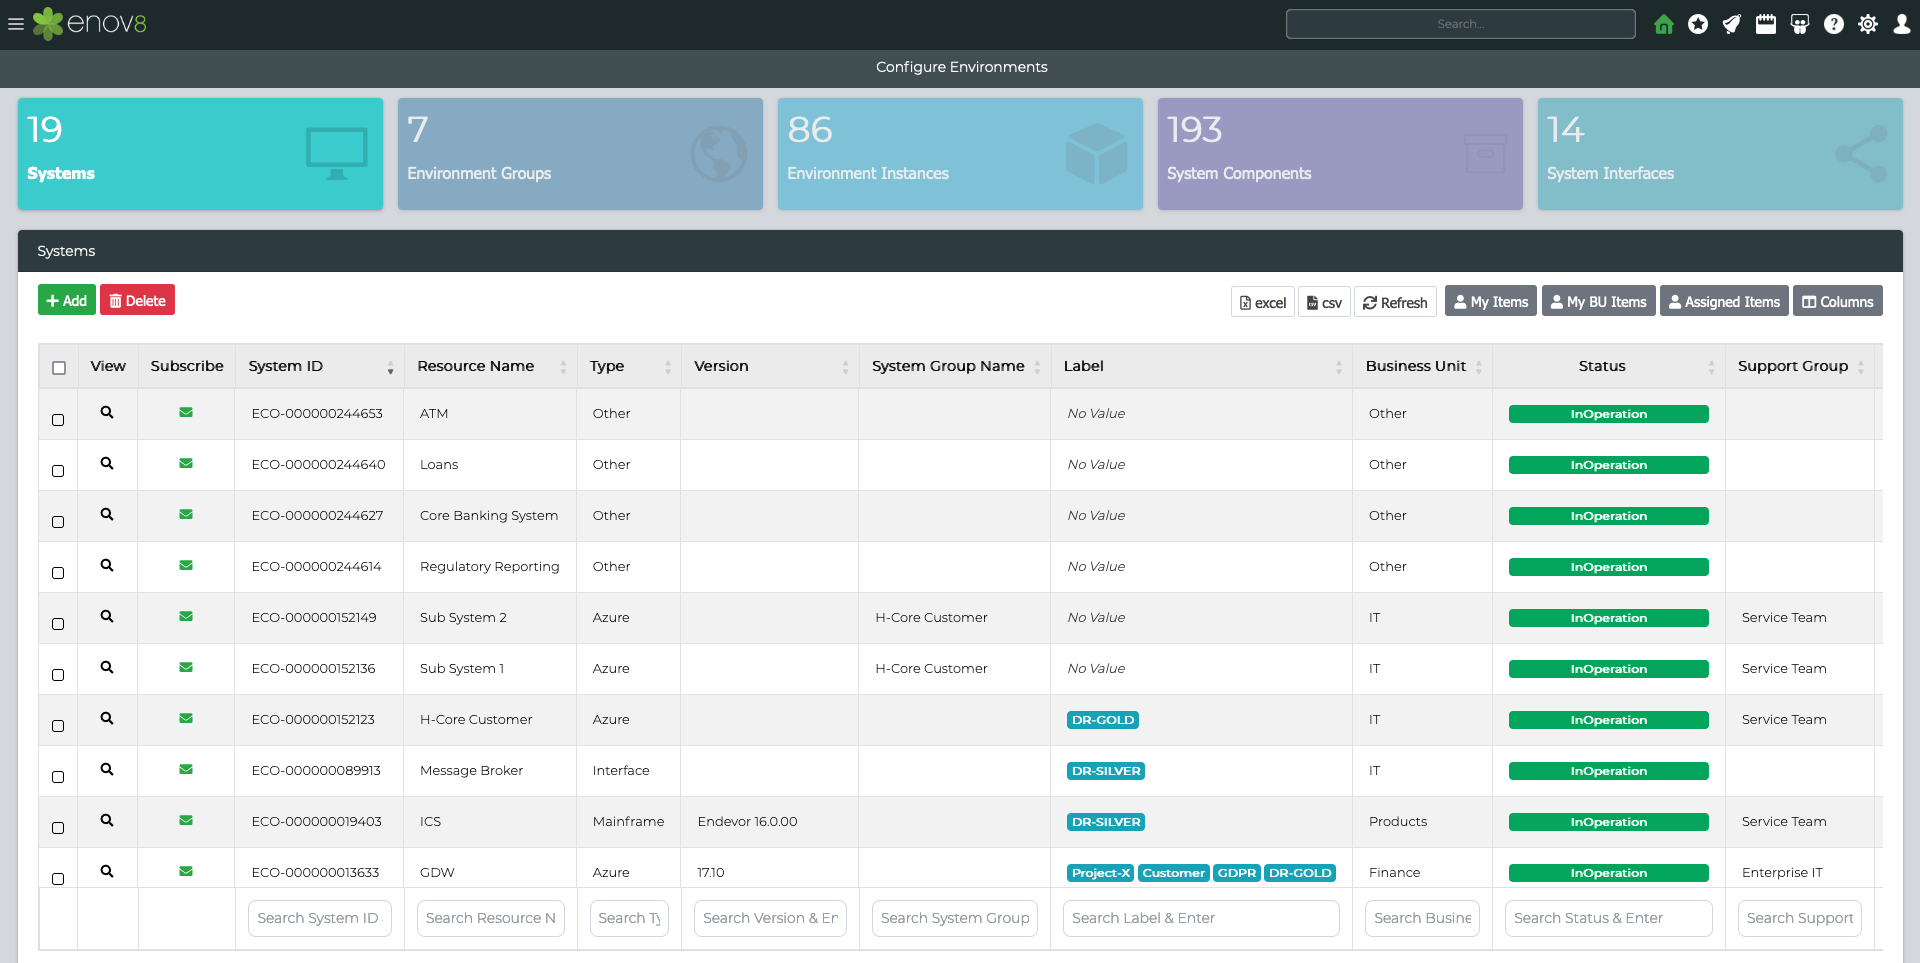Screen dimensions: 1920x963
Task: Open the hamburger navigation menu
Action: coord(16,24)
